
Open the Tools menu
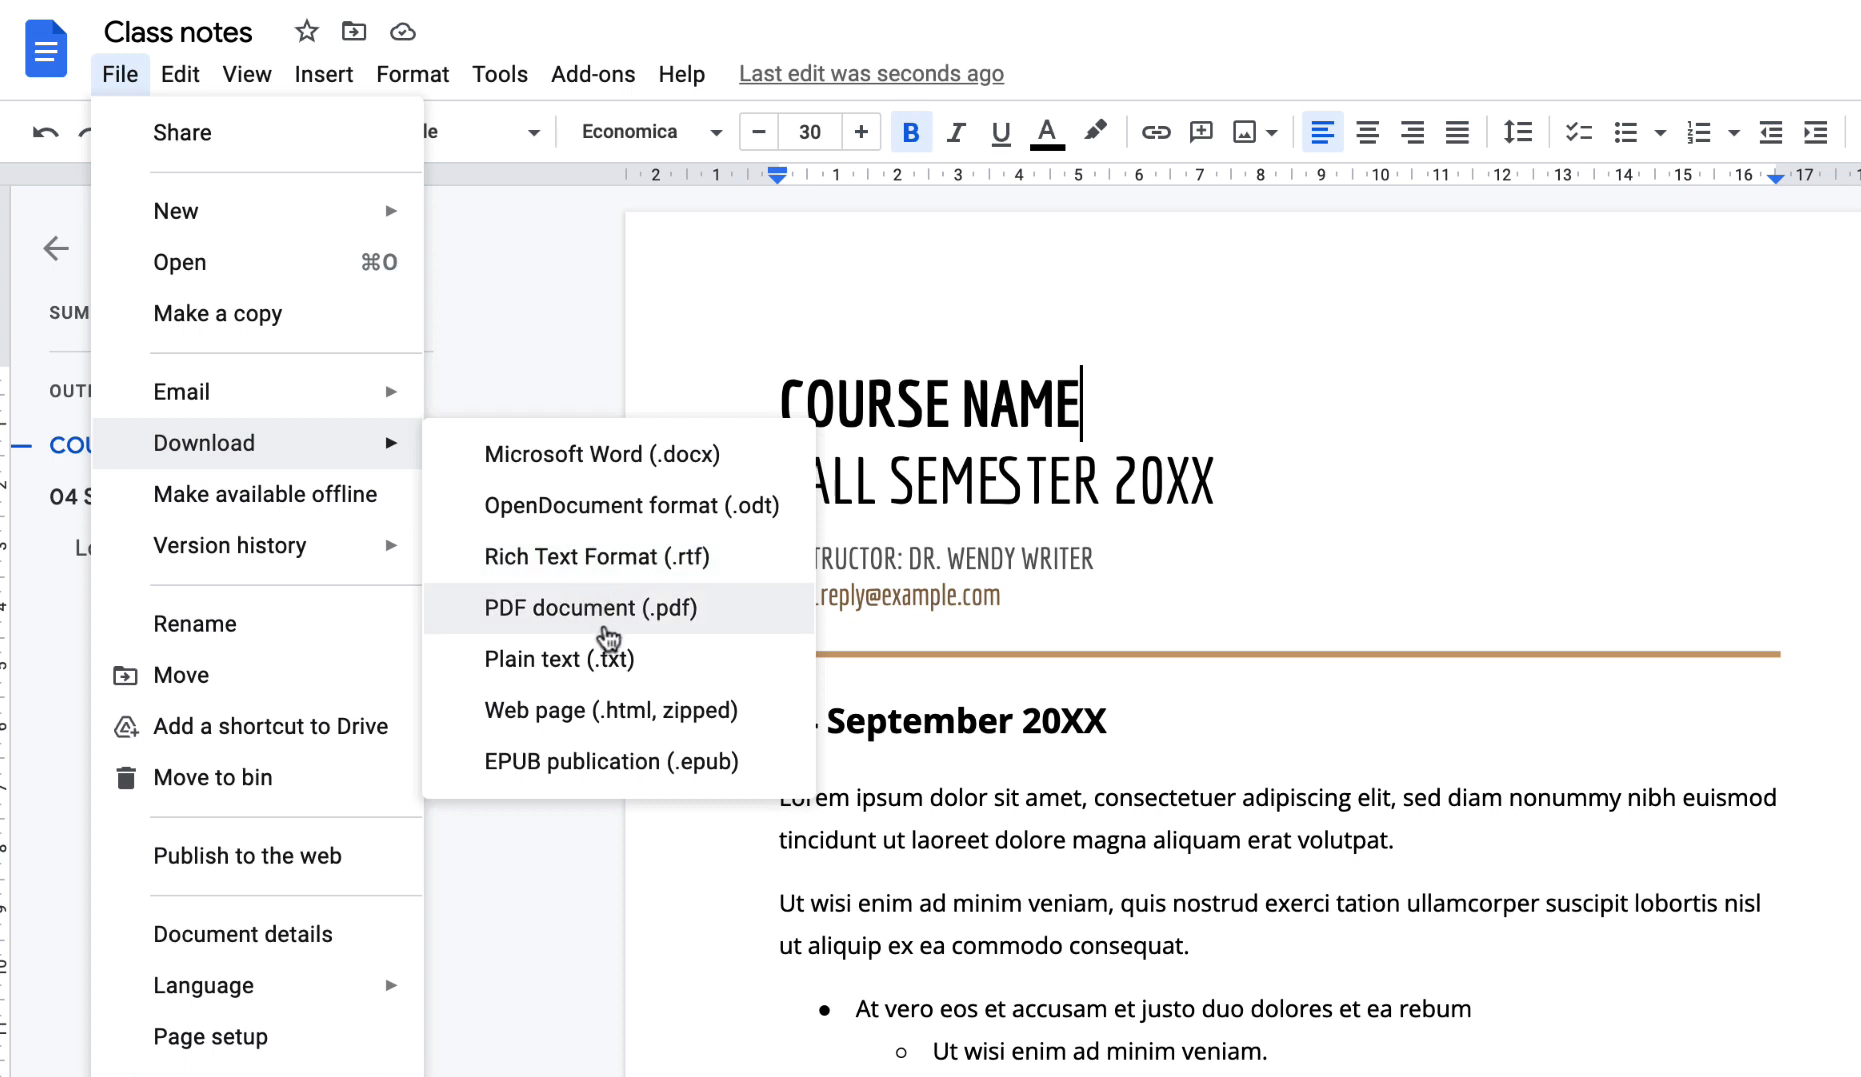point(500,74)
